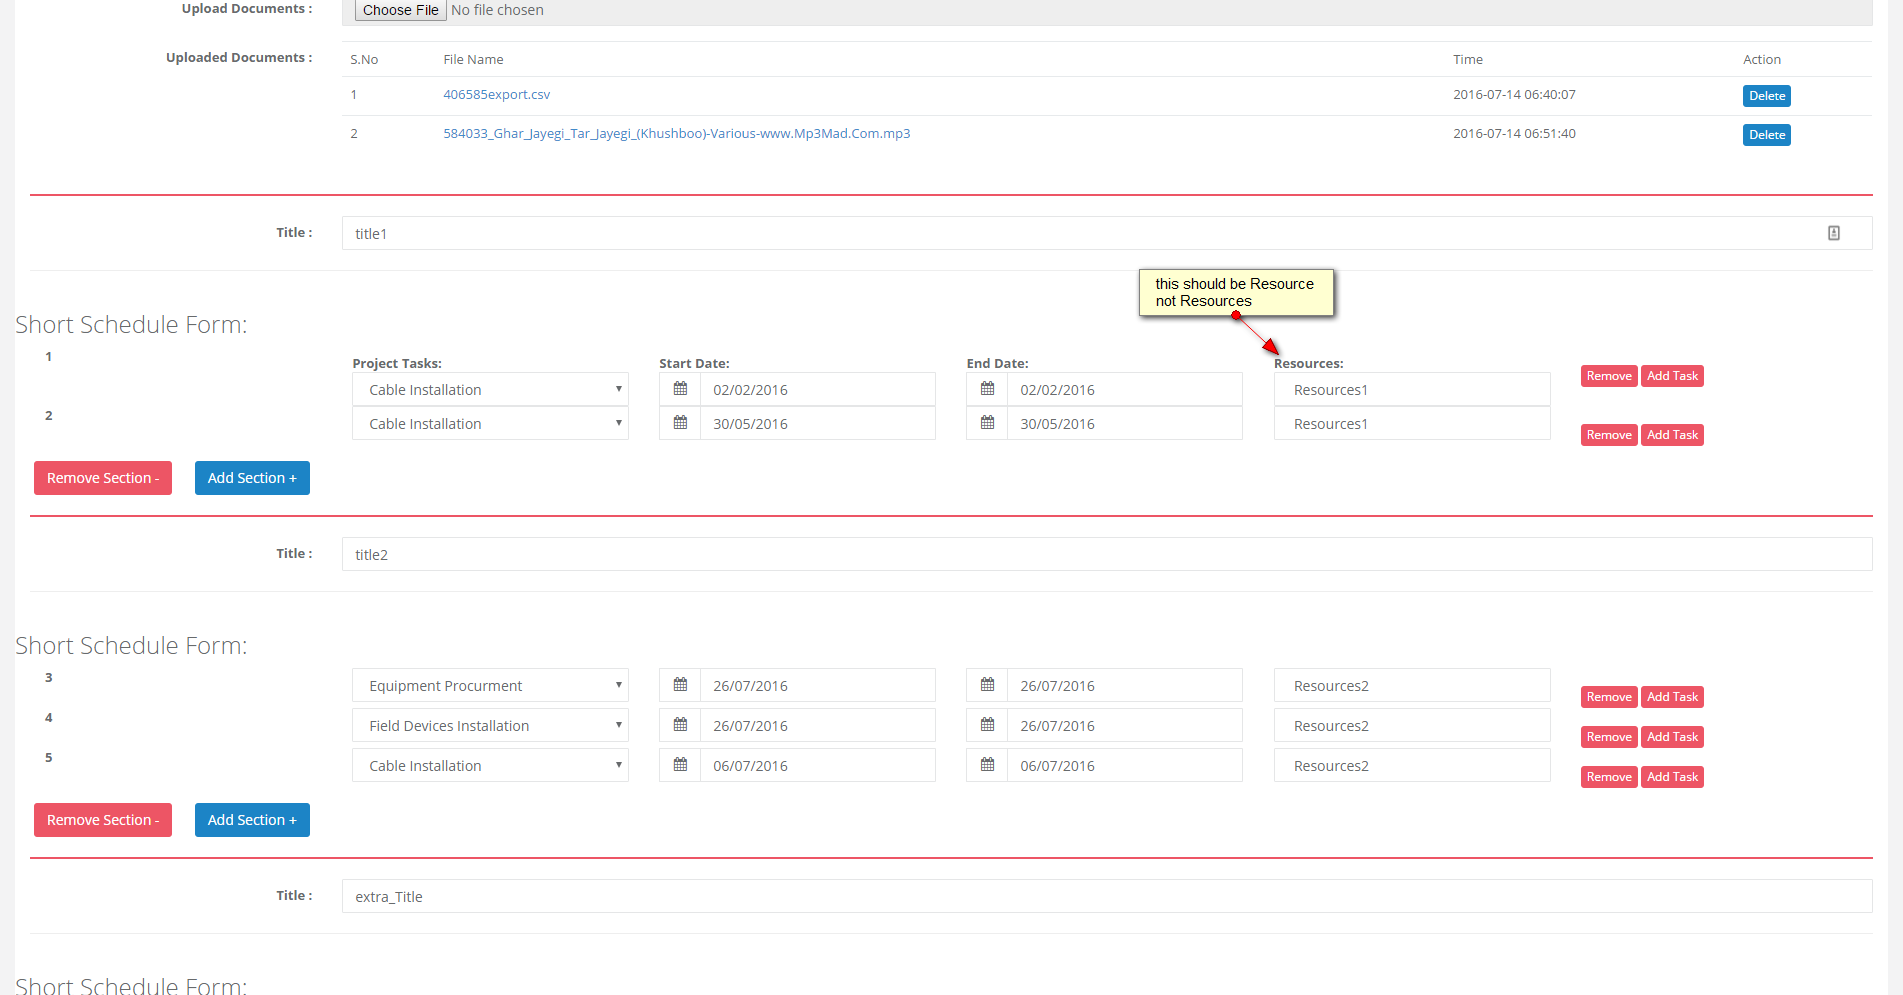
Task: Add a section after title2 section
Action: pyautogui.click(x=252, y=820)
